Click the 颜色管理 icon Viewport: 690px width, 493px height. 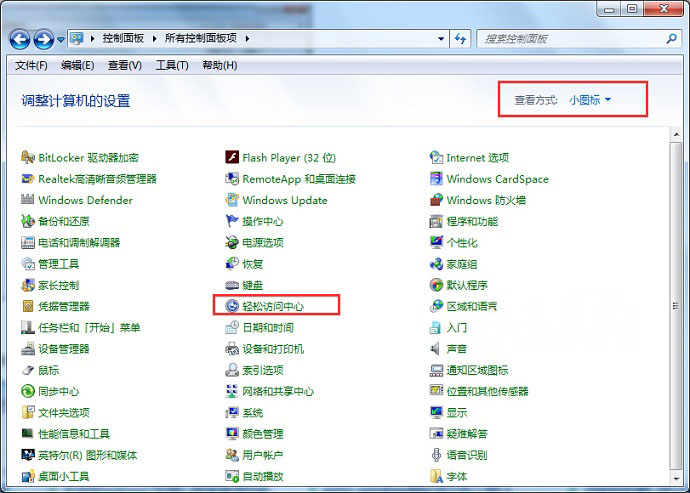click(x=232, y=434)
